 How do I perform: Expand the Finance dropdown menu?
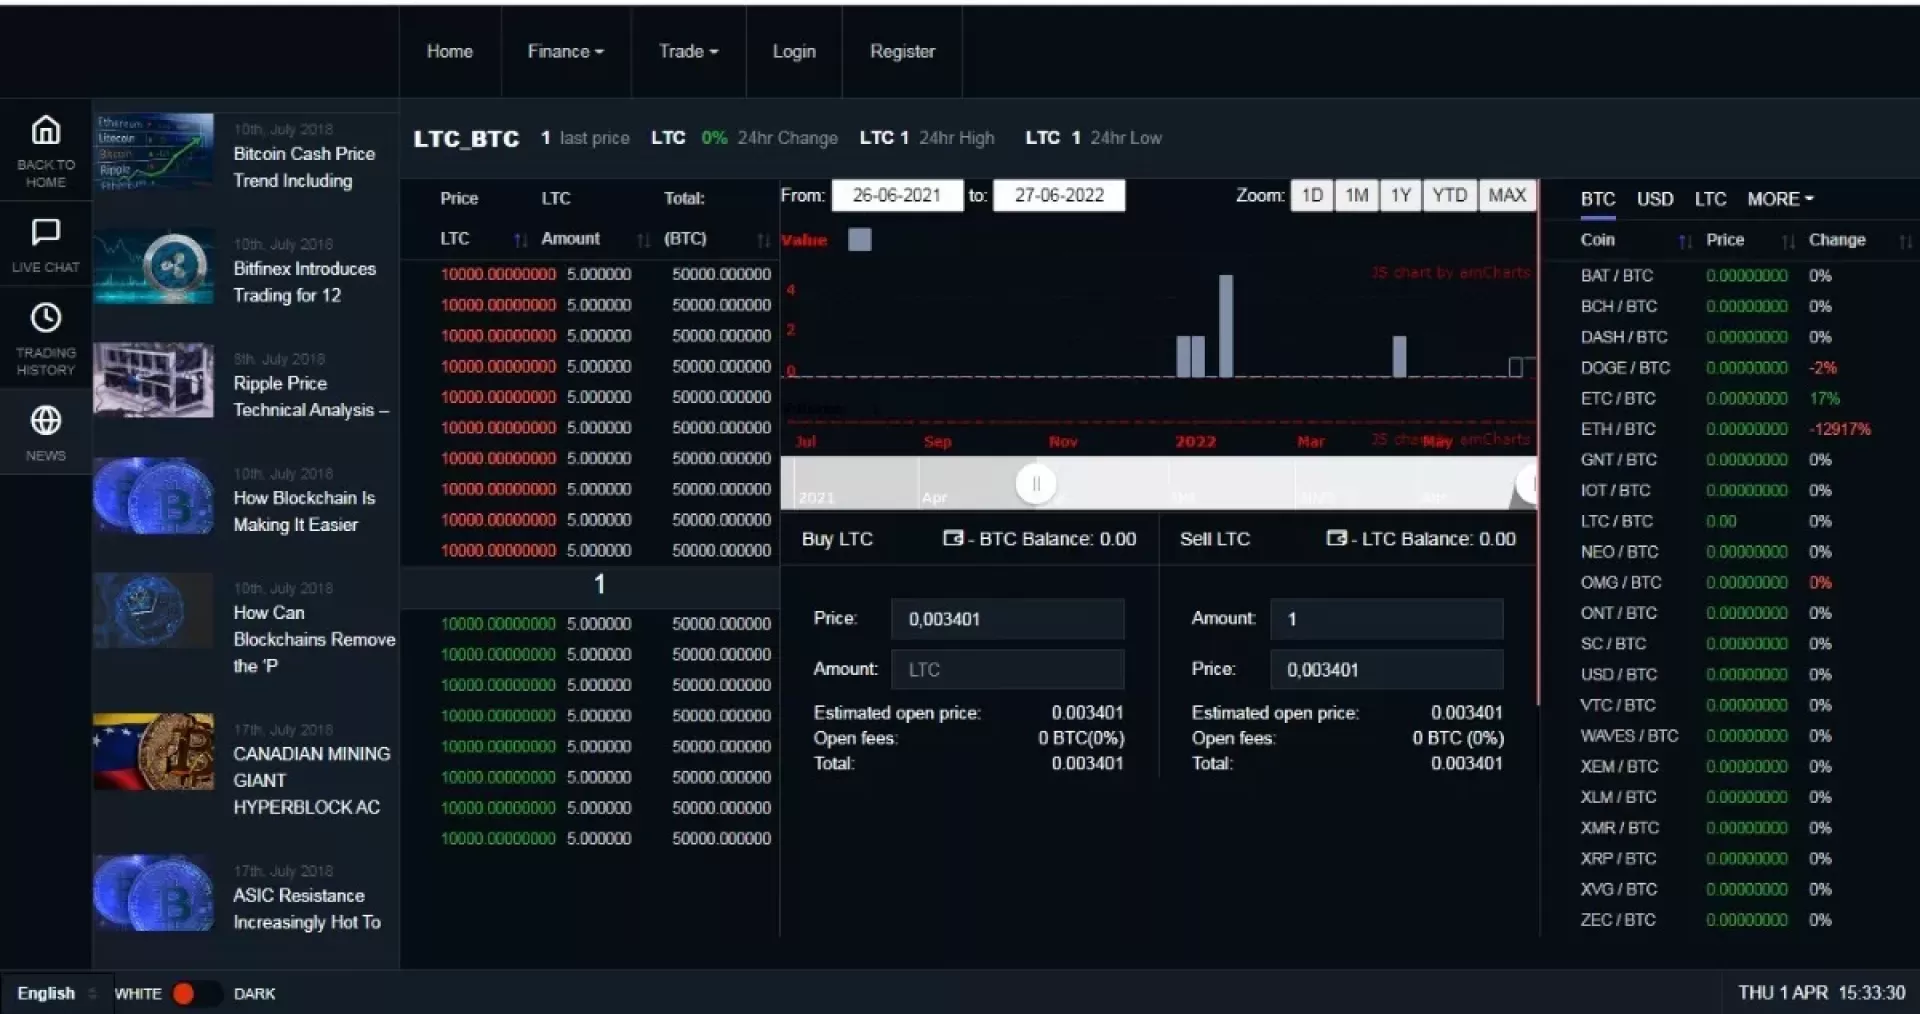[x=565, y=51]
